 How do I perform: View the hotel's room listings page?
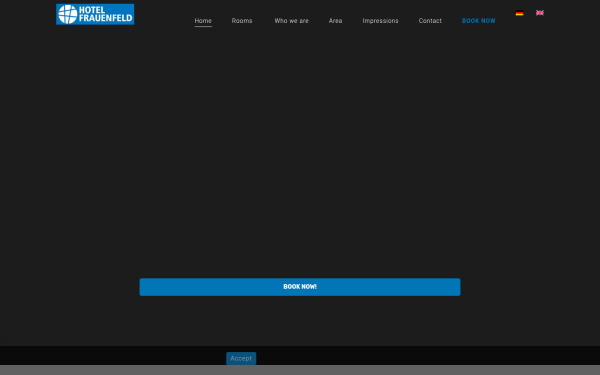tap(242, 21)
